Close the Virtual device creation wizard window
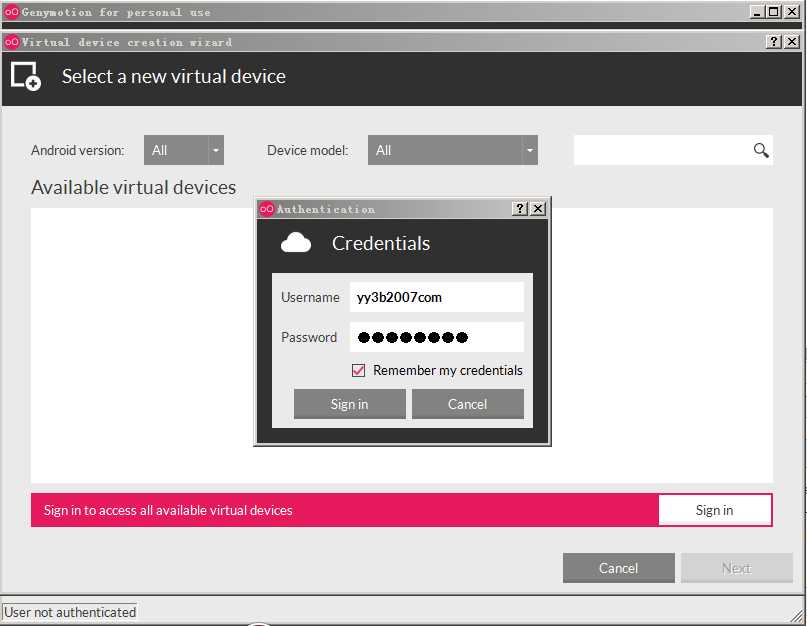807x626 pixels. 792,42
